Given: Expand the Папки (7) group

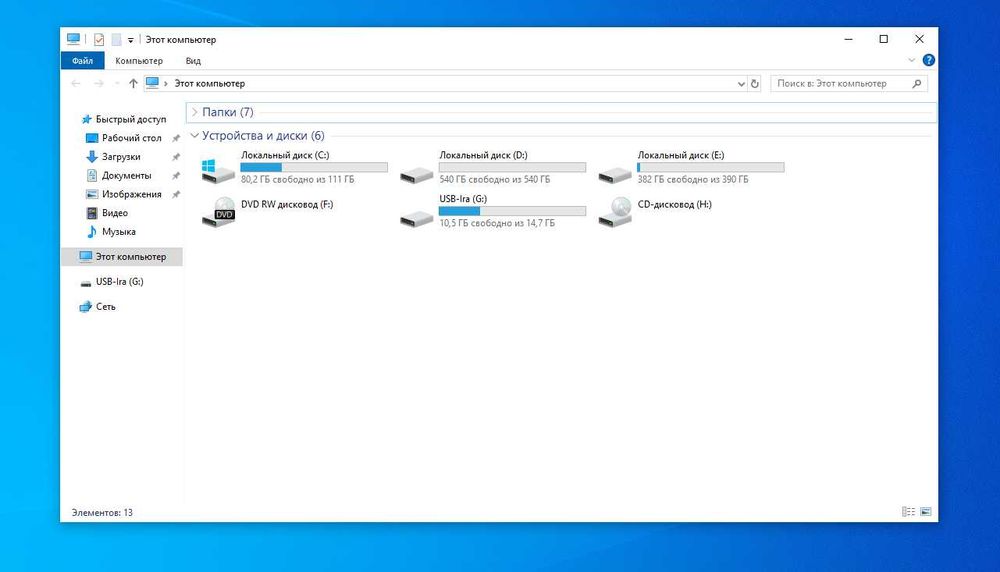Looking at the screenshot, I should (195, 112).
